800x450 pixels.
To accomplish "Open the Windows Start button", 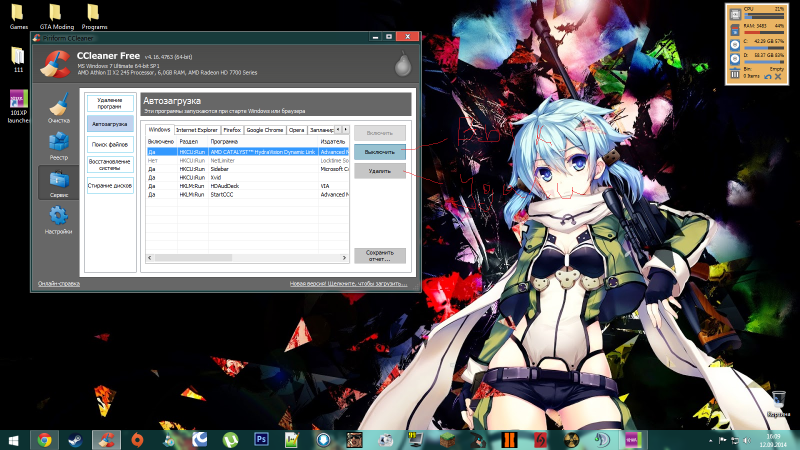I will [x=14, y=440].
